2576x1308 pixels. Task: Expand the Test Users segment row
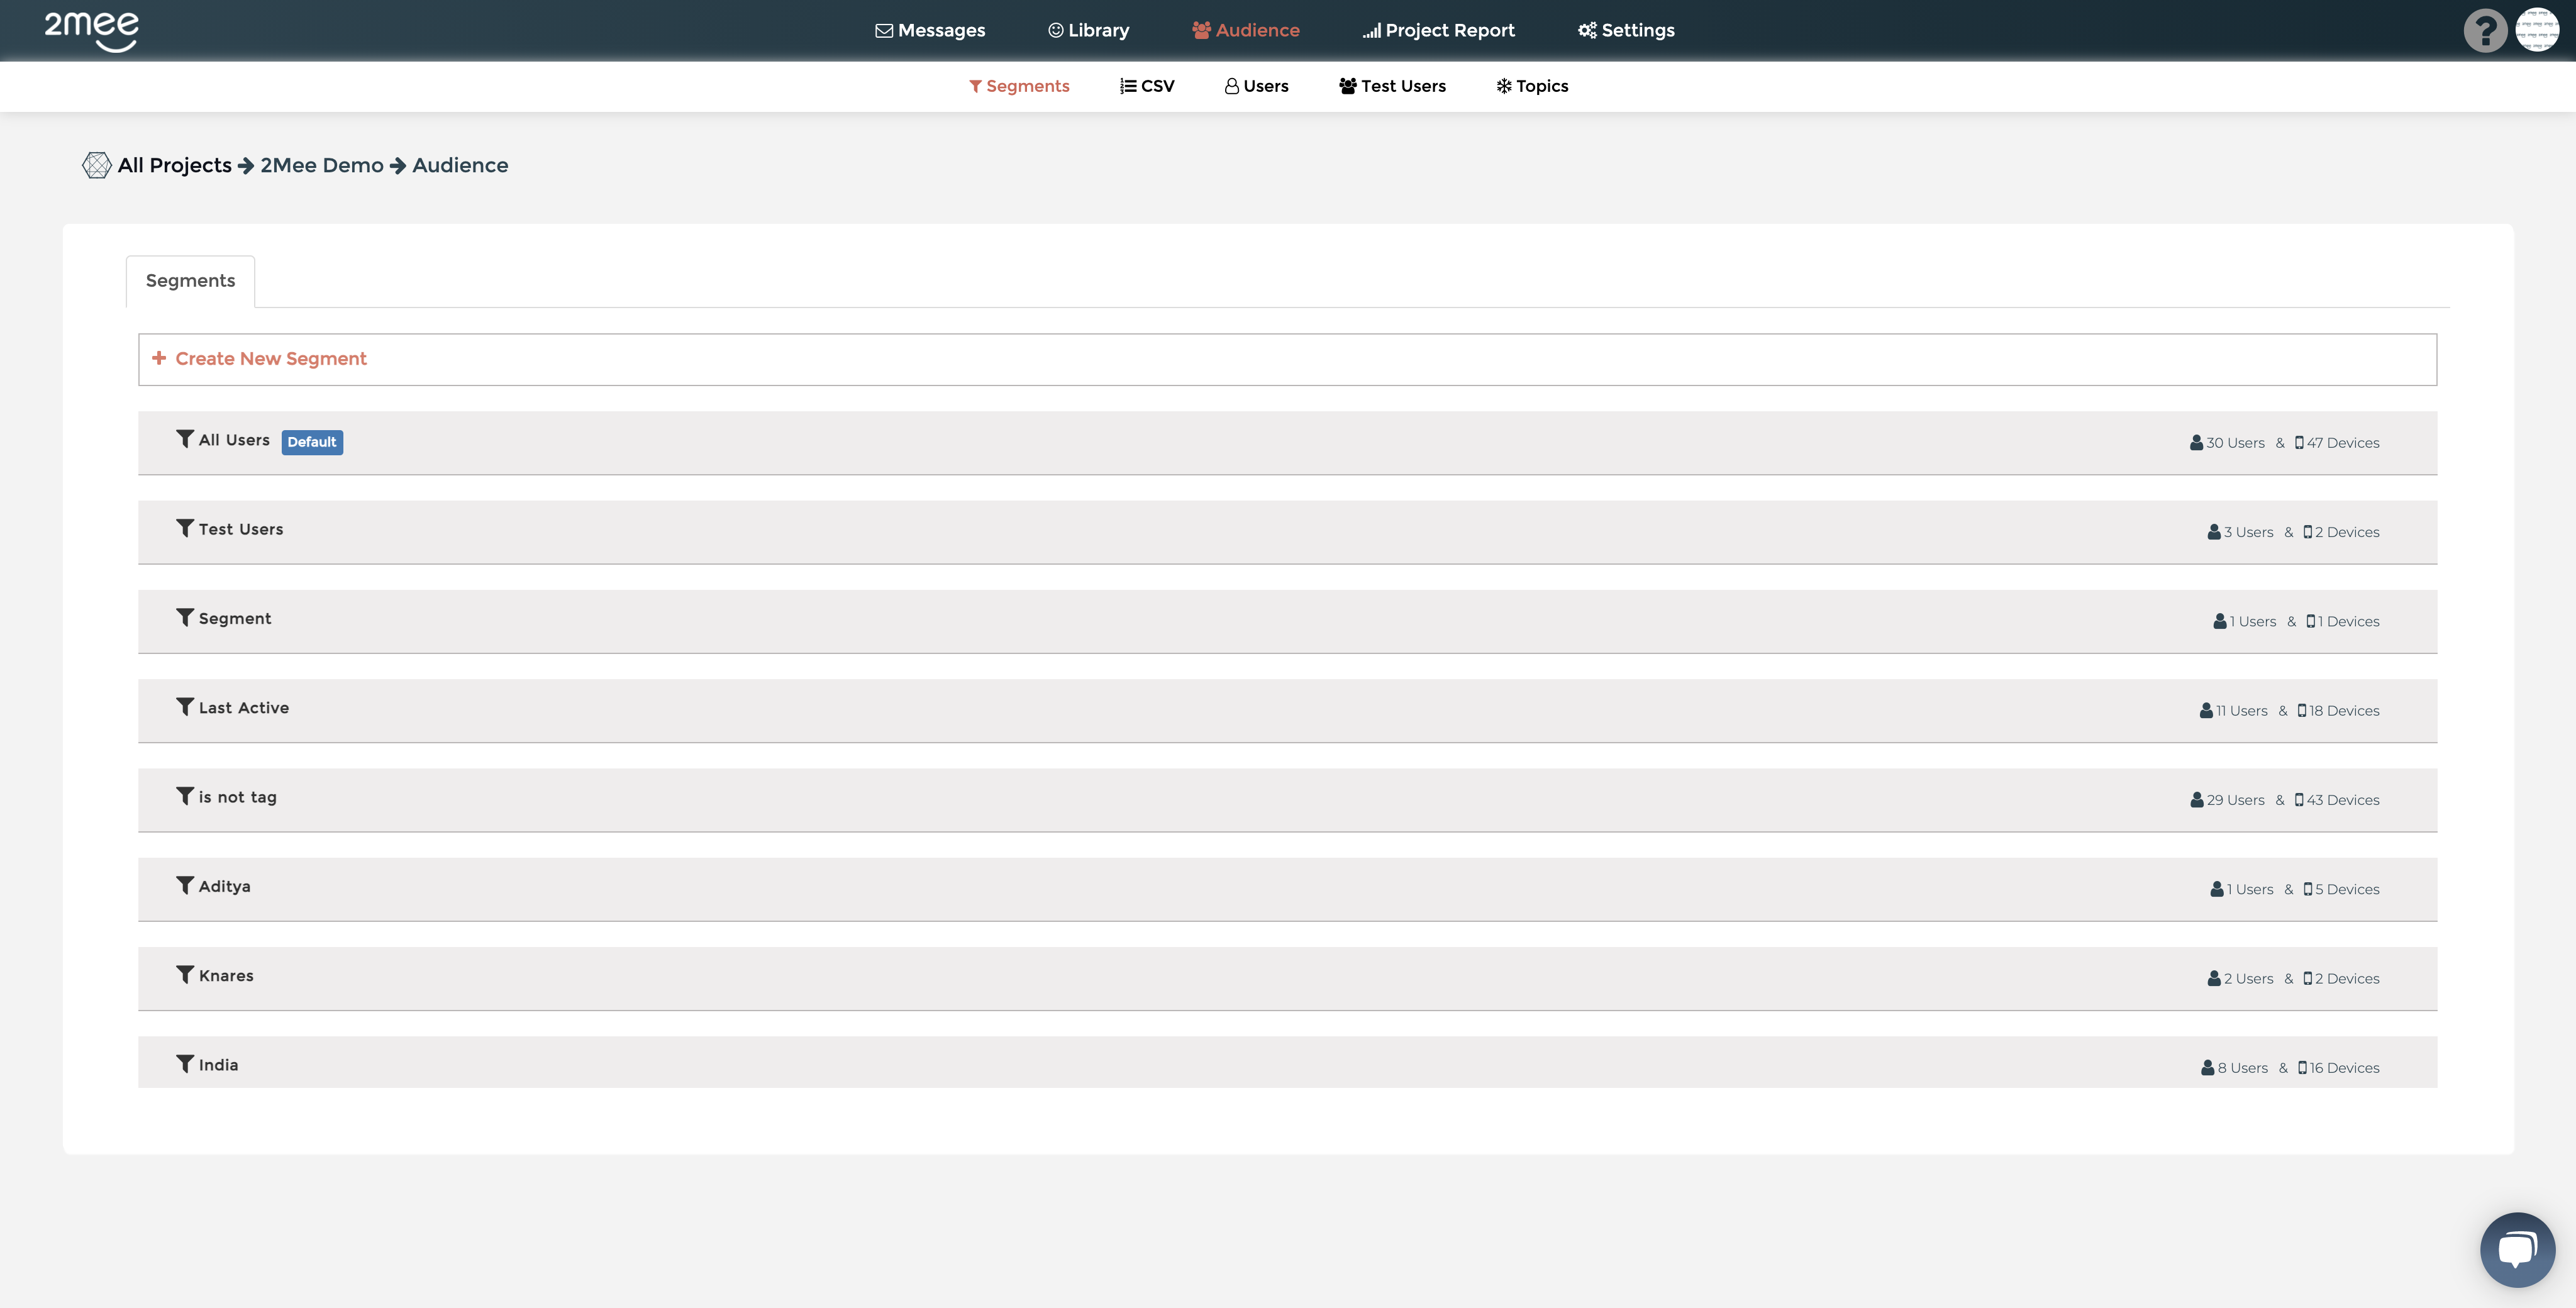1287,532
